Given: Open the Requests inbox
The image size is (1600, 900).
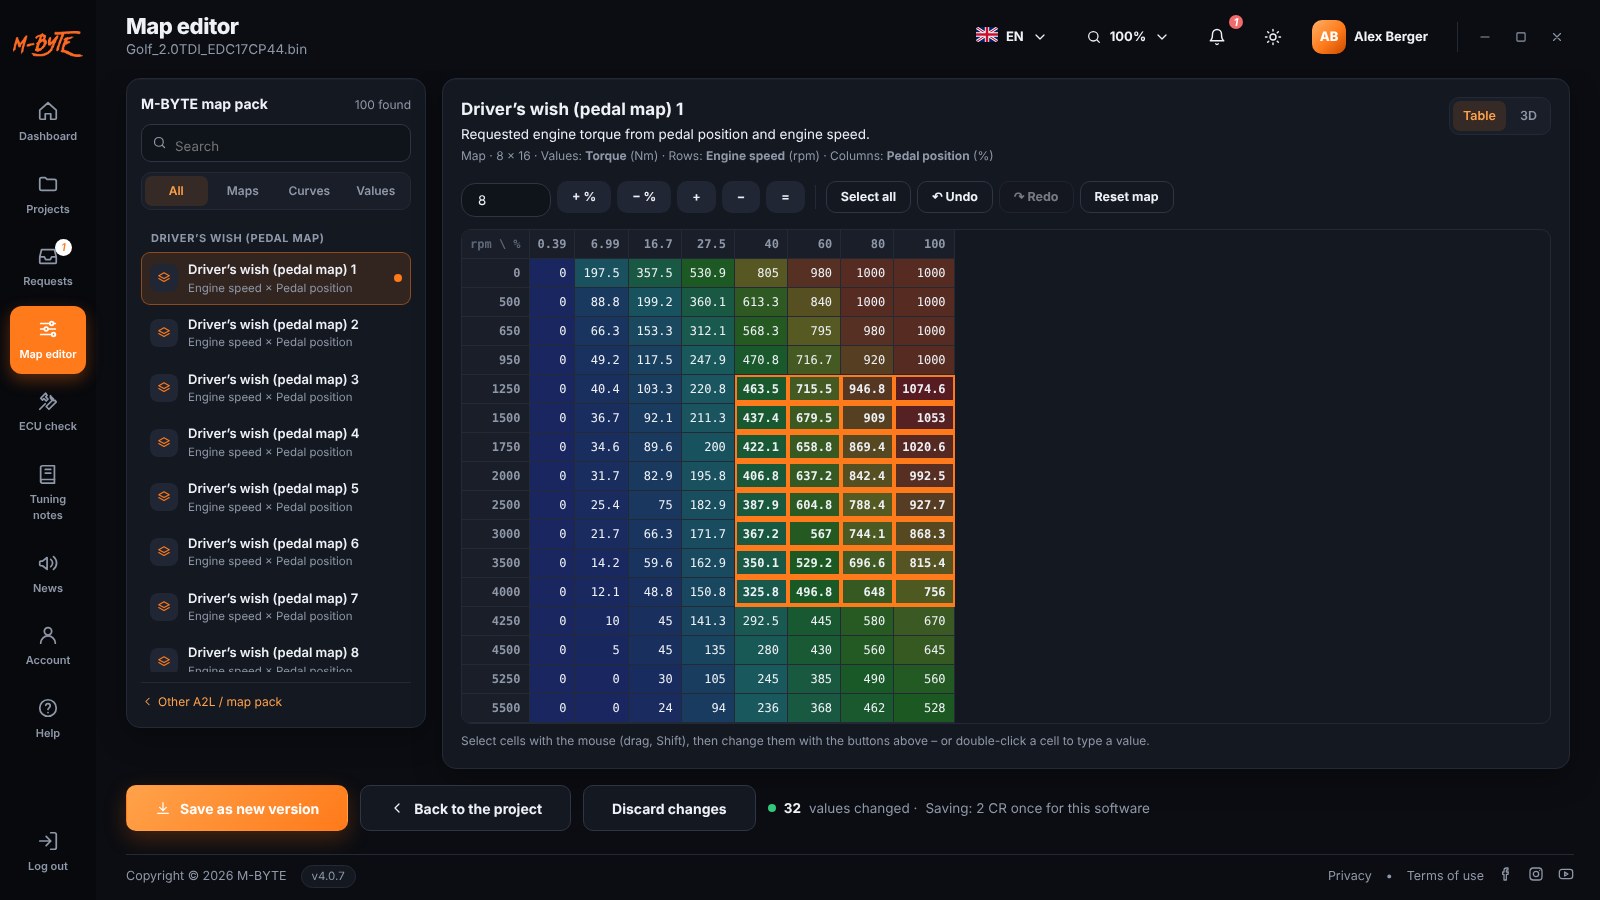Looking at the screenshot, I should tap(48, 267).
